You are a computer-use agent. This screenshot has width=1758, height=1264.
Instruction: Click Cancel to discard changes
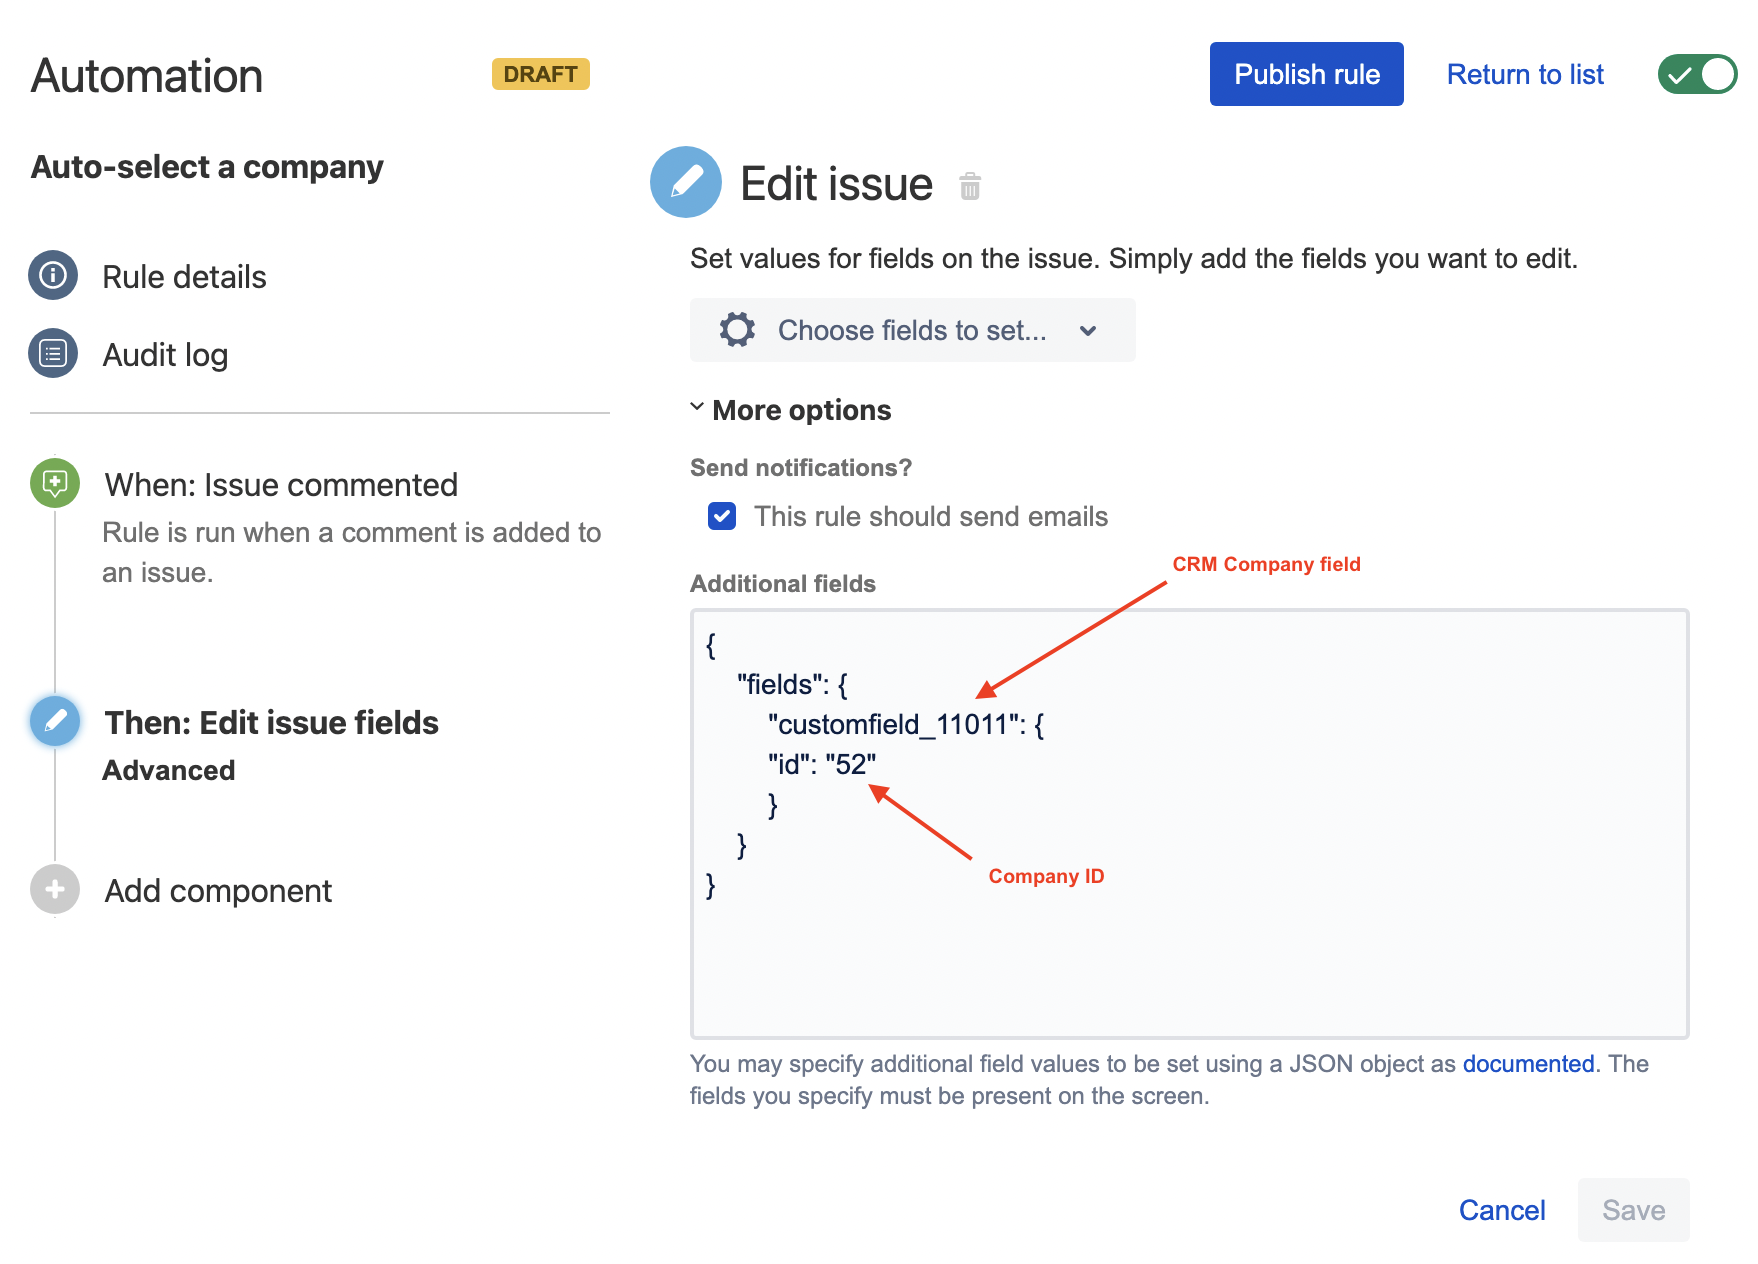pos(1501,1210)
